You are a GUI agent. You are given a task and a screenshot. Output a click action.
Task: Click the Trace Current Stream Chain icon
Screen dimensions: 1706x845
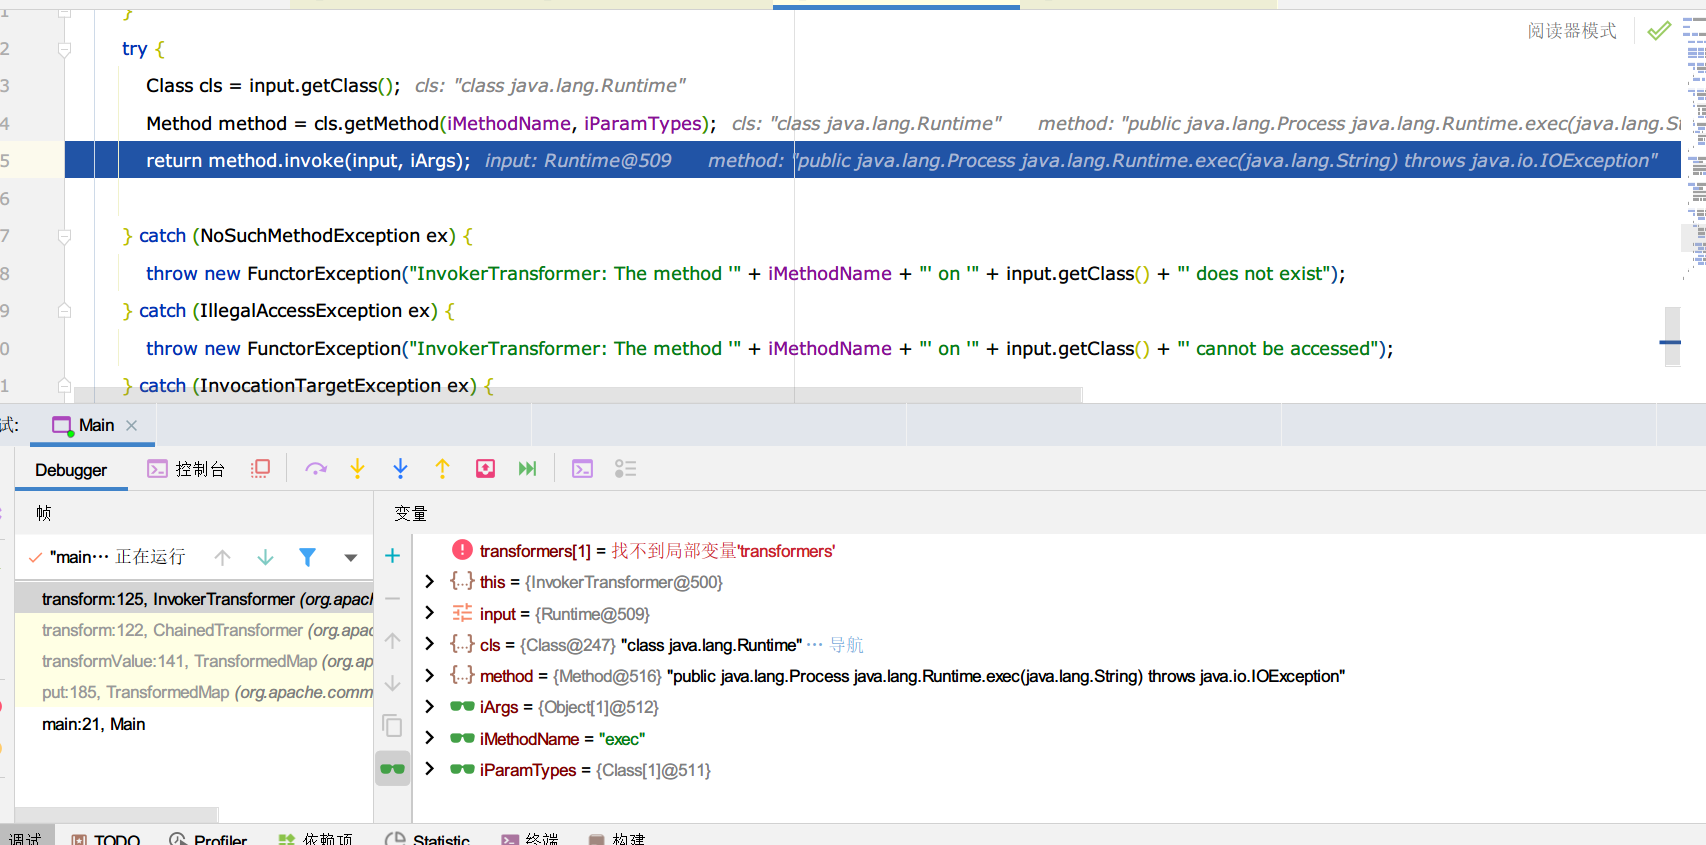[626, 469]
